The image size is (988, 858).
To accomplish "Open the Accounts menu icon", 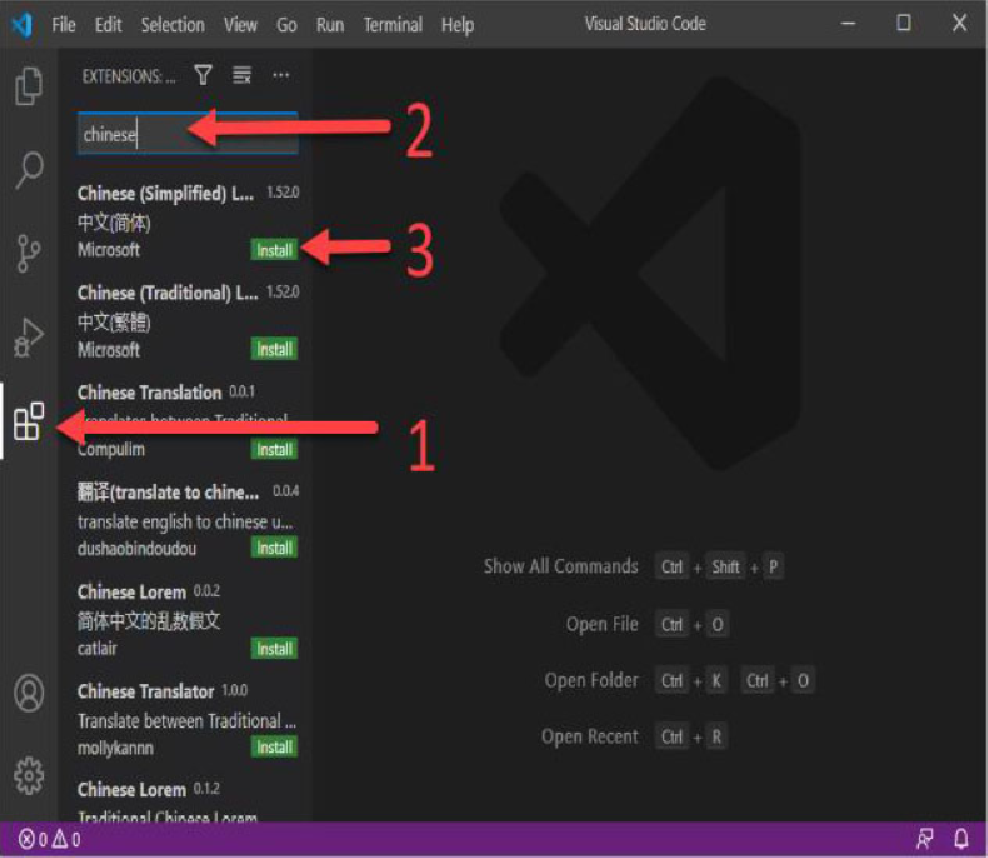I will coord(29,693).
